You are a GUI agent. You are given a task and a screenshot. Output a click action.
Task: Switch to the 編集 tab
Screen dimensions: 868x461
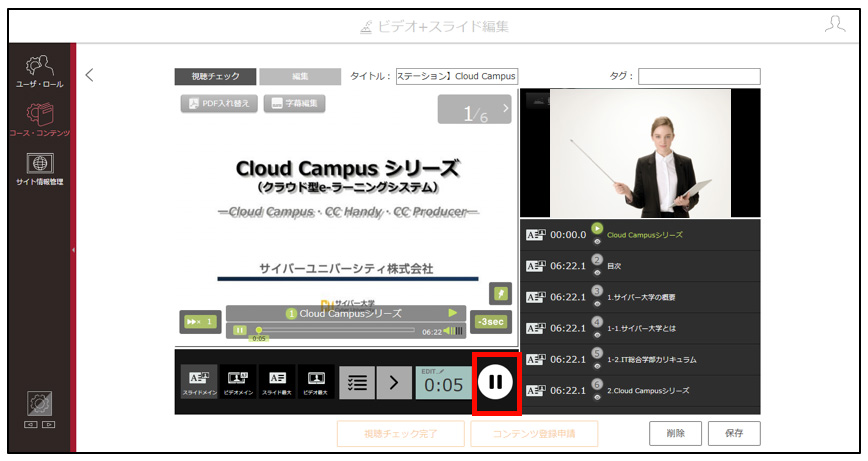click(x=300, y=76)
